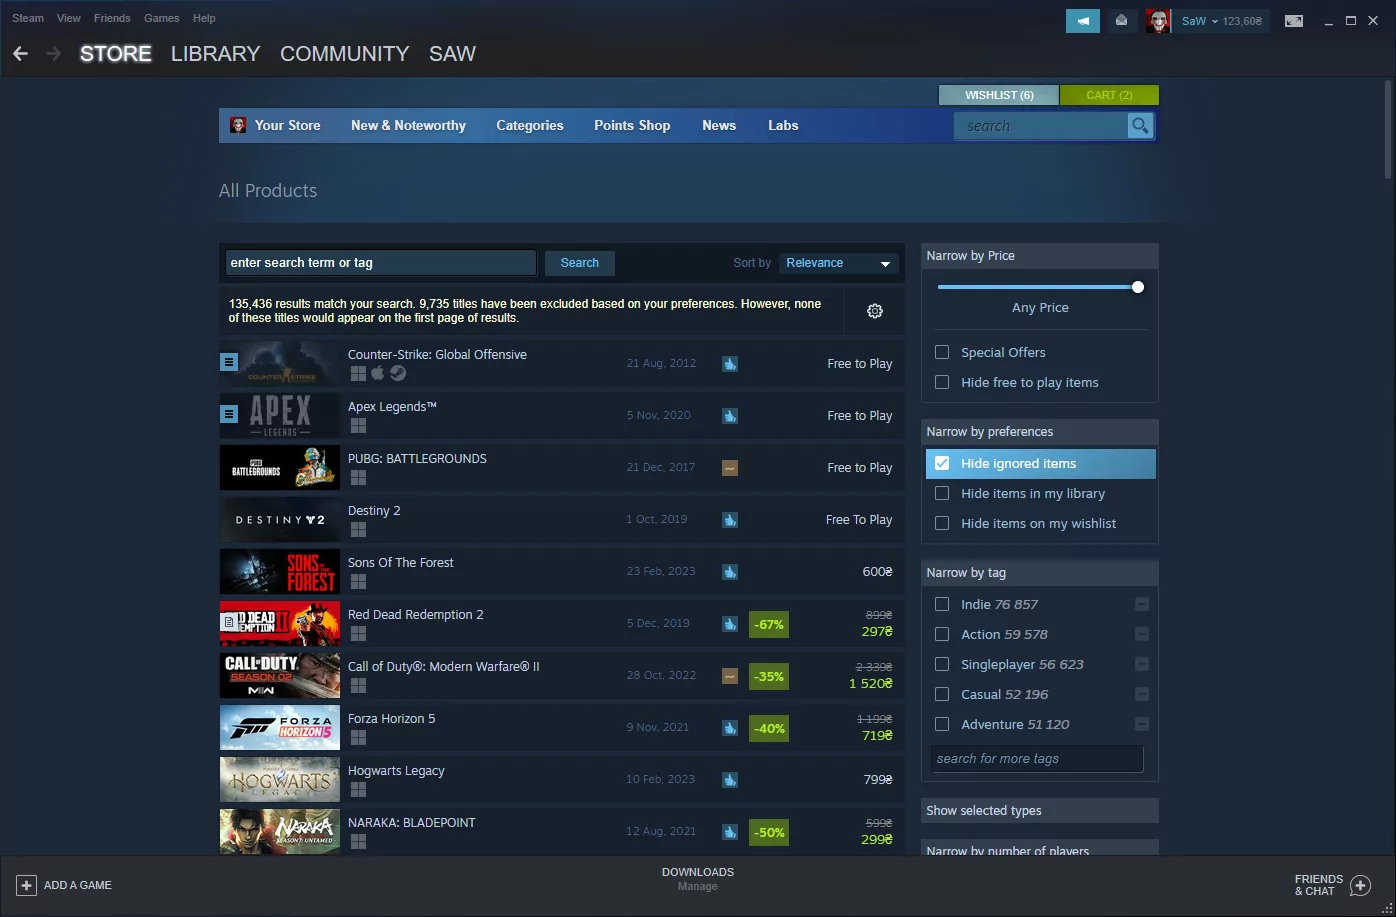Open search preferences gear icon
This screenshot has height=917, width=1396.
coord(875,311)
